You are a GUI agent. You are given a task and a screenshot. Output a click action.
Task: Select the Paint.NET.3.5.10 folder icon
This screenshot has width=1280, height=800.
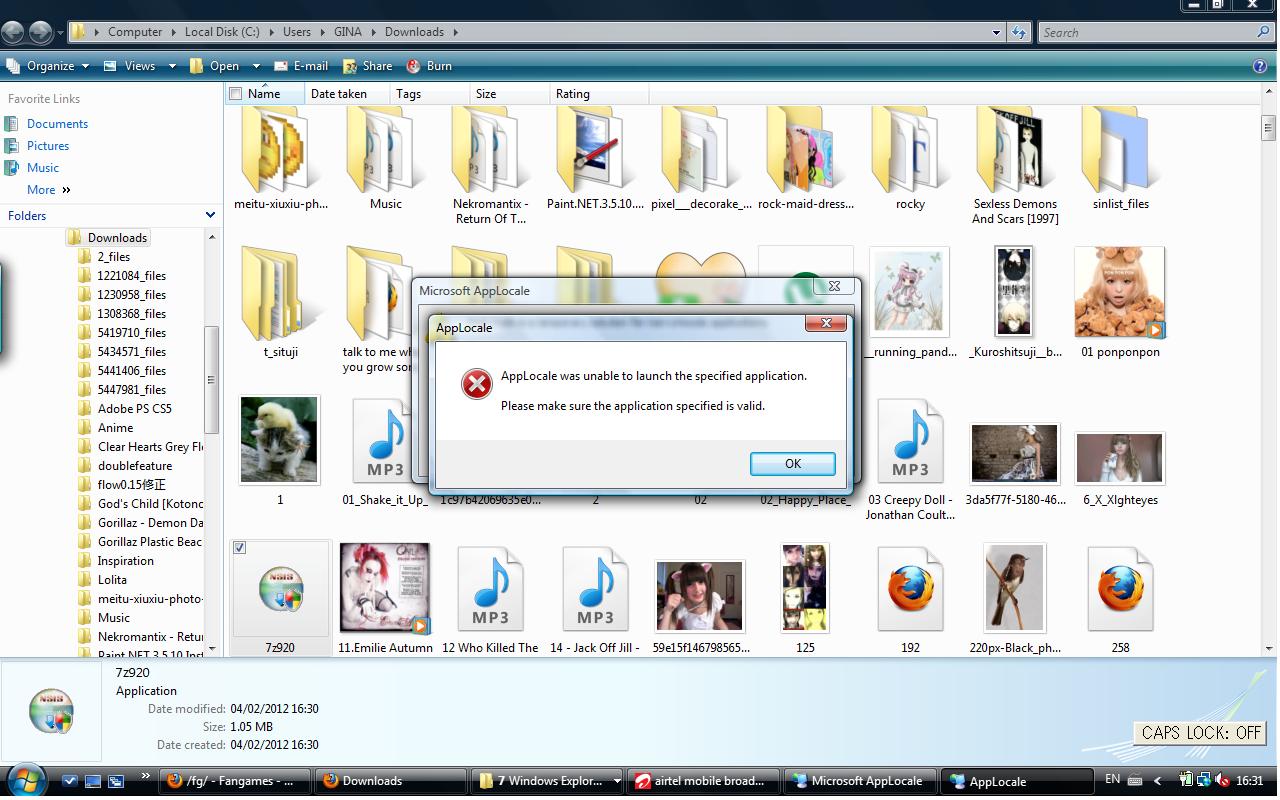click(595, 150)
